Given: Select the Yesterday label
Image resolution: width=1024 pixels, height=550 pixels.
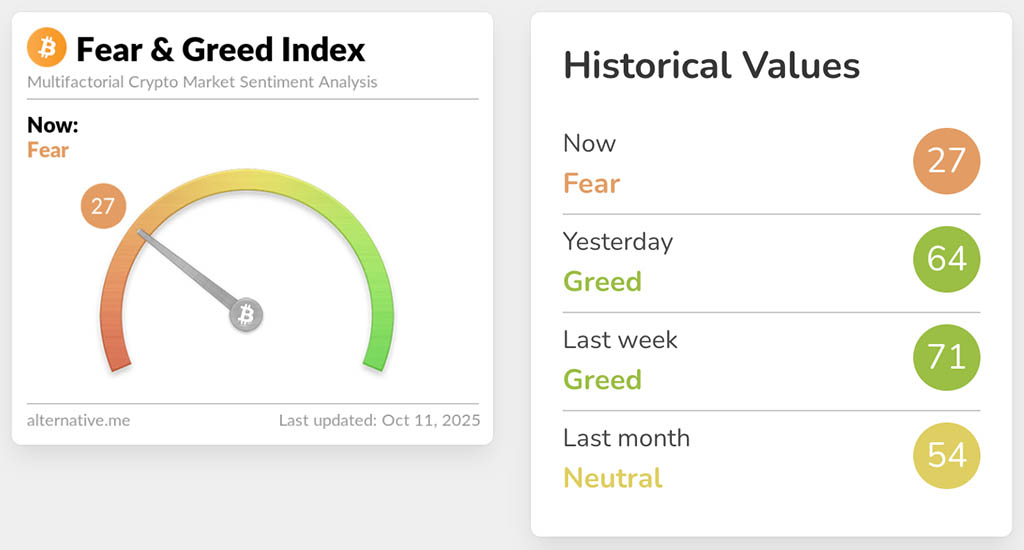Looking at the screenshot, I should pos(618,242).
